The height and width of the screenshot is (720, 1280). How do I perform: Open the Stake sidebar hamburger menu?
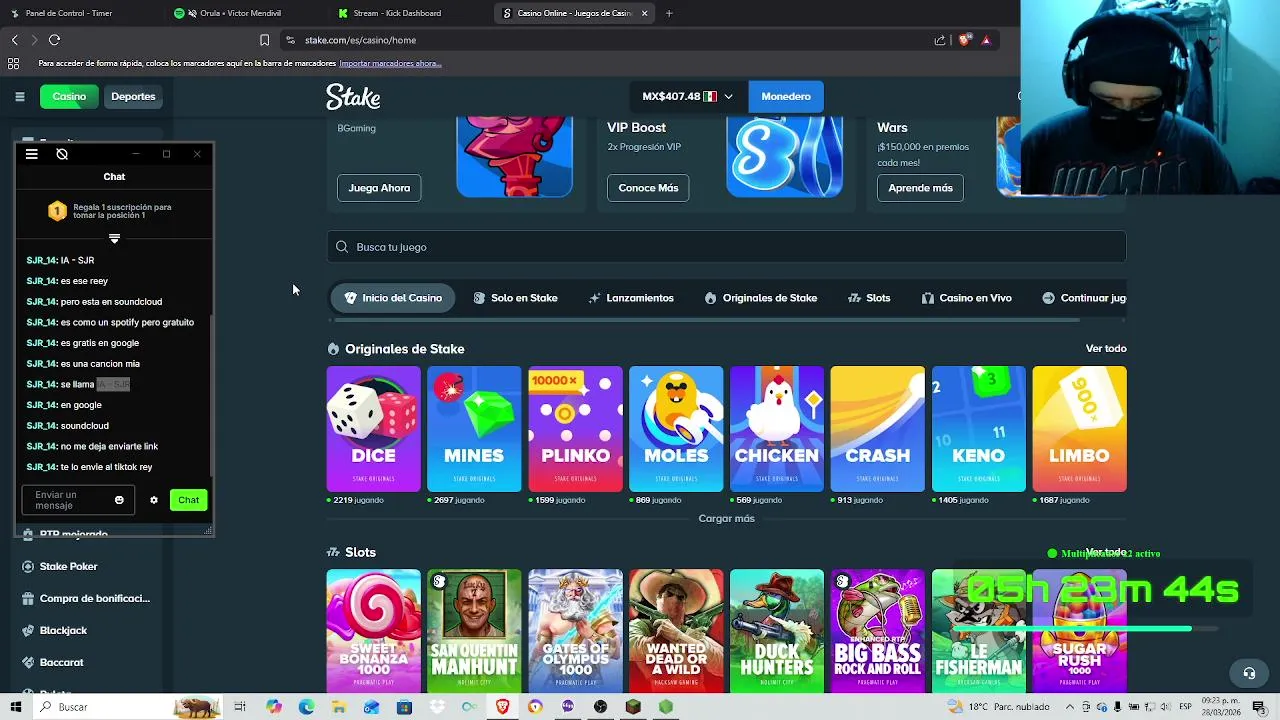click(x=20, y=96)
